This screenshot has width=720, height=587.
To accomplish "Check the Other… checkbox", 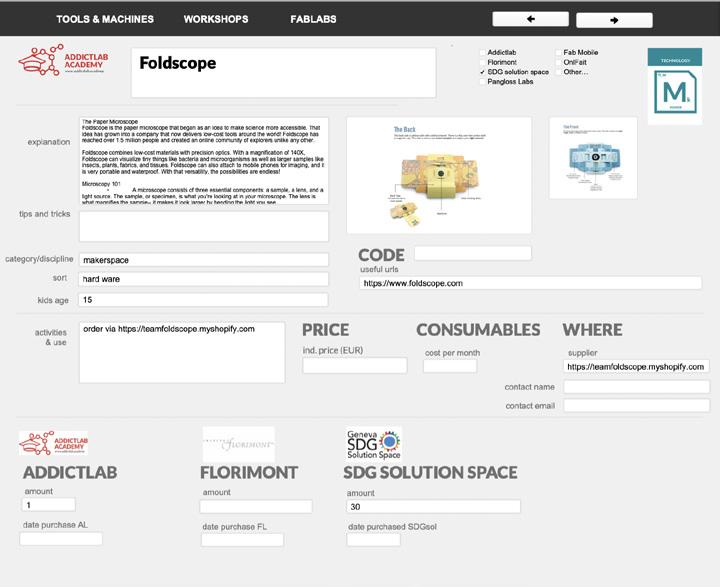I will click(x=558, y=72).
